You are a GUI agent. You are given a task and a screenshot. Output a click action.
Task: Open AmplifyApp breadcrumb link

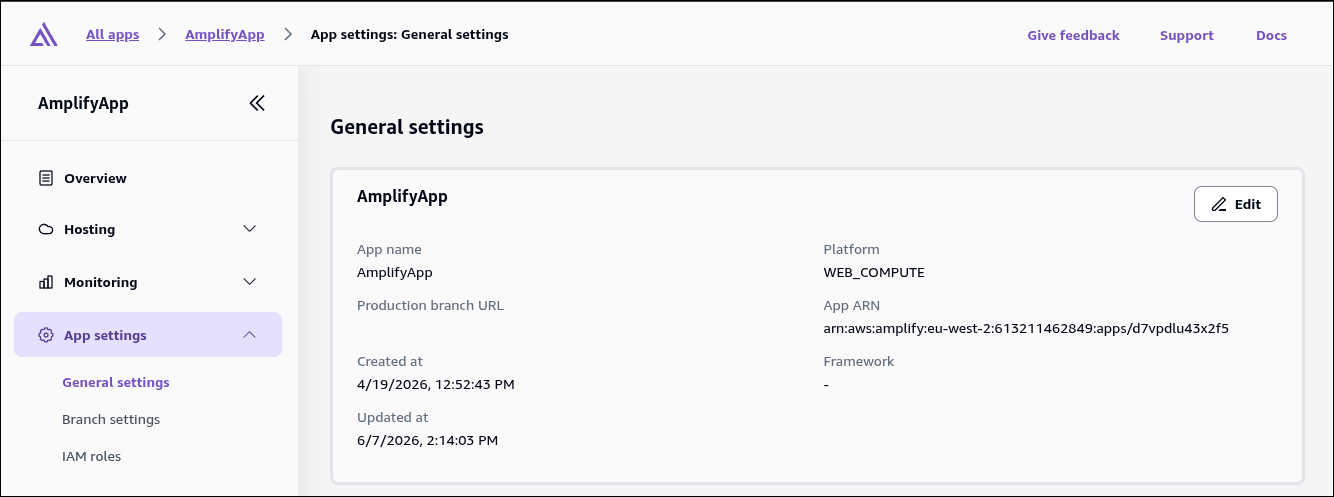tap(225, 34)
